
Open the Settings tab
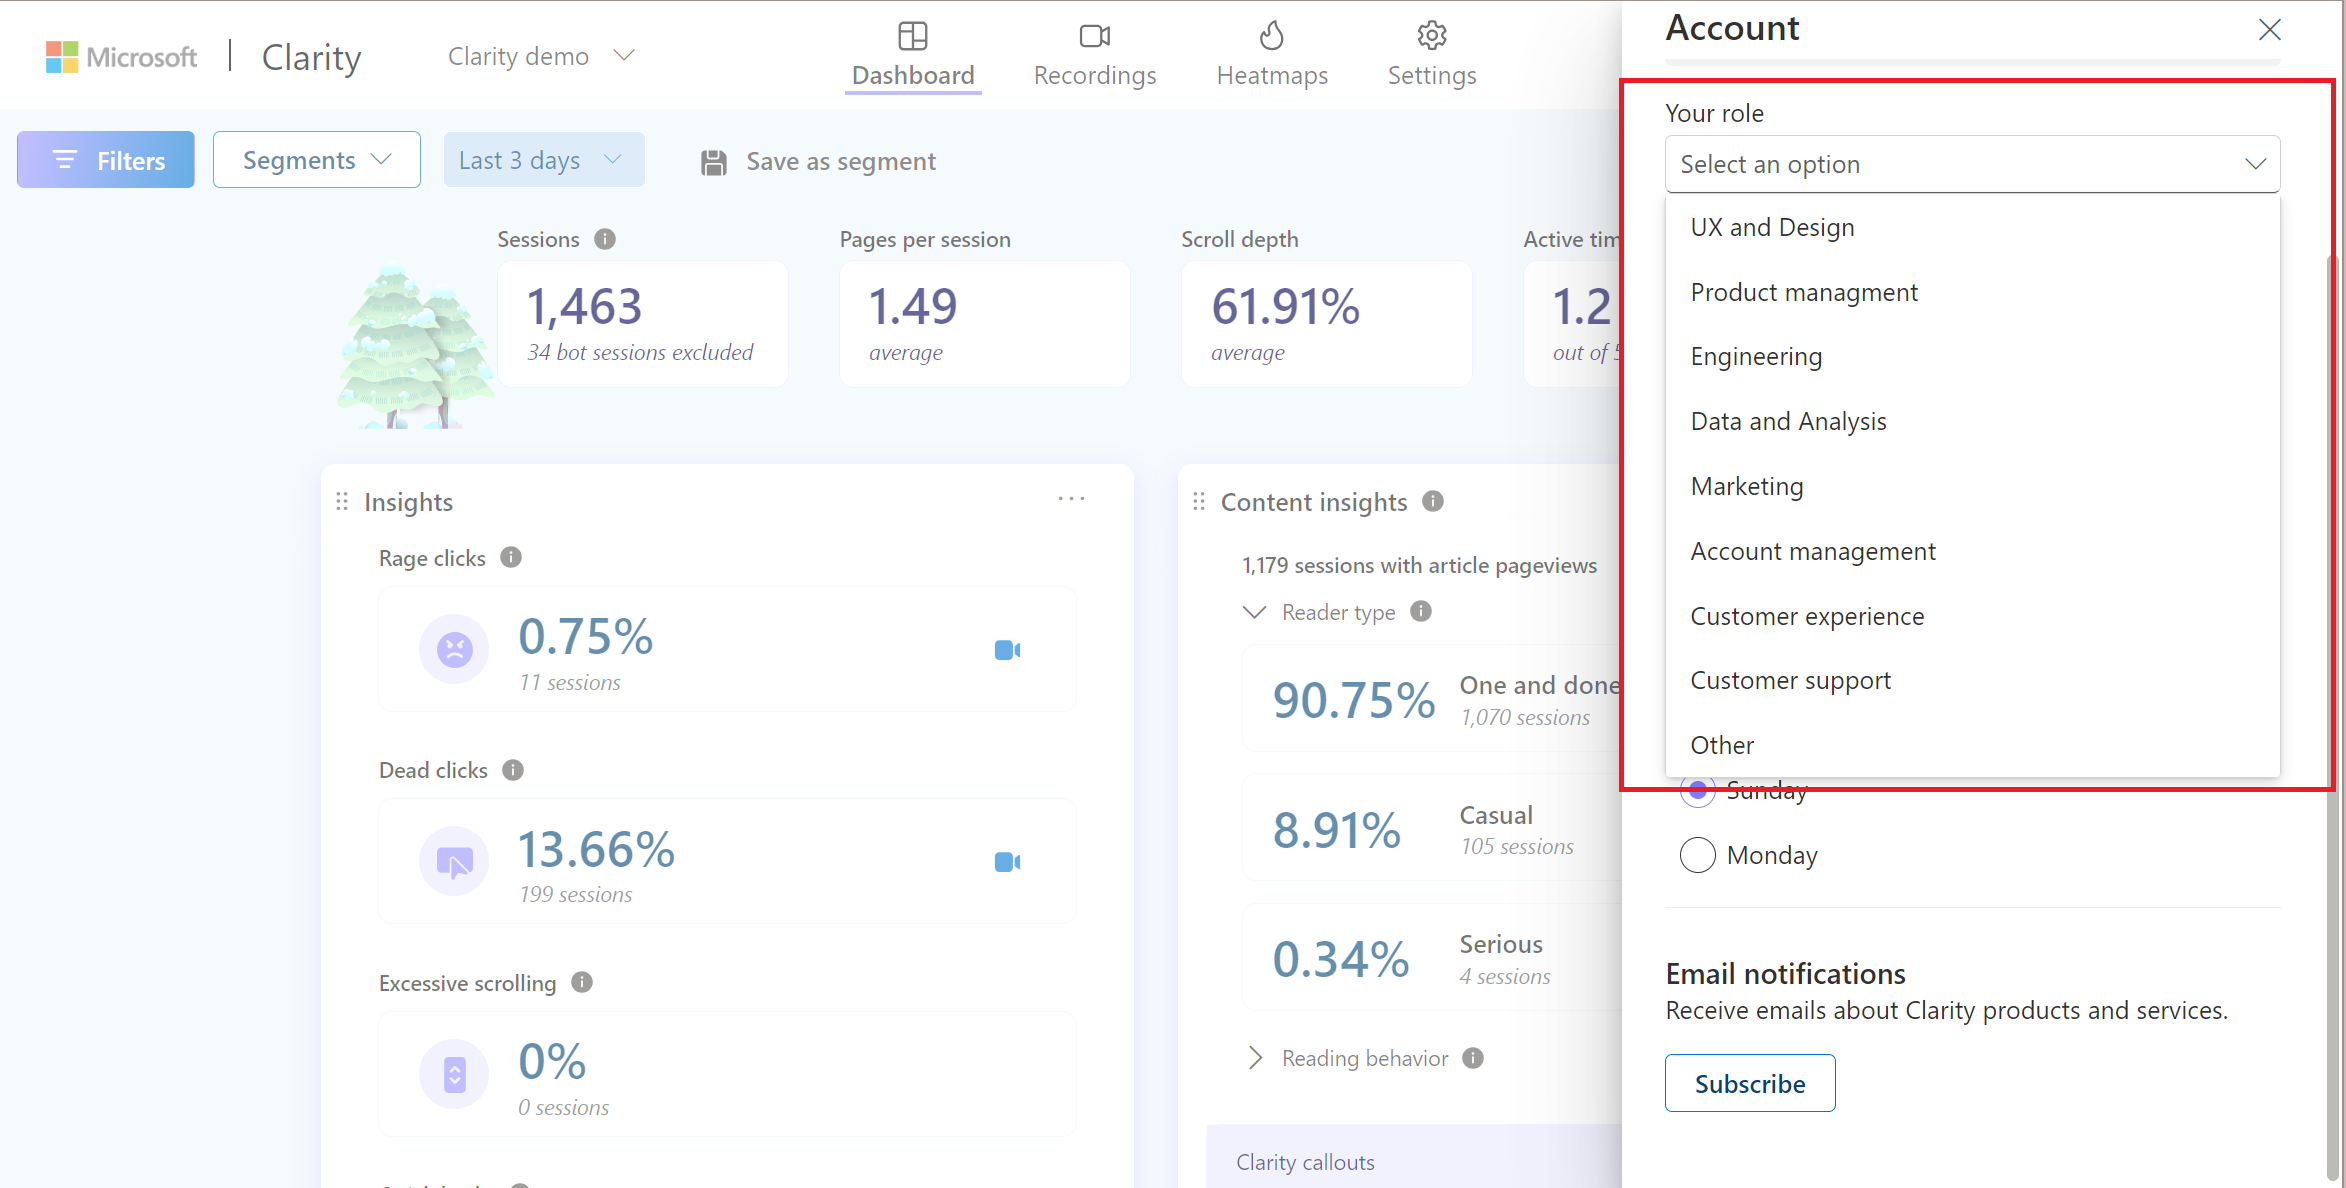(1432, 54)
